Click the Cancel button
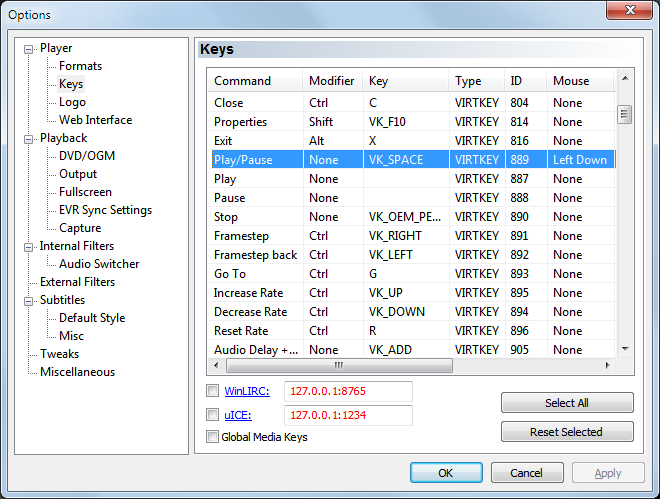This screenshot has height=499, width=660. coord(527,473)
